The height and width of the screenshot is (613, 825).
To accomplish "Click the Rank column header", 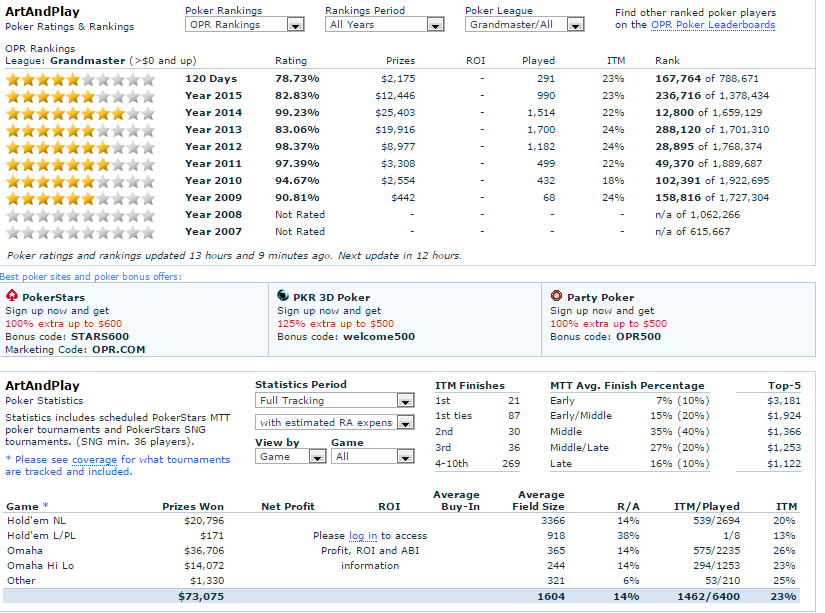I will pyautogui.click(x=667, y=61).
